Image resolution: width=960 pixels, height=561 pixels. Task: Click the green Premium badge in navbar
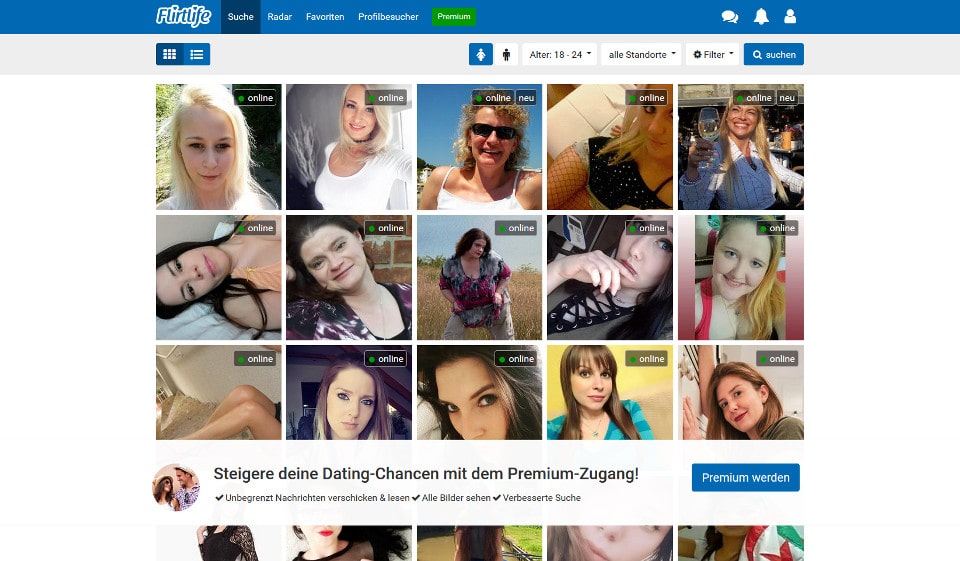(x=453, y=17)
